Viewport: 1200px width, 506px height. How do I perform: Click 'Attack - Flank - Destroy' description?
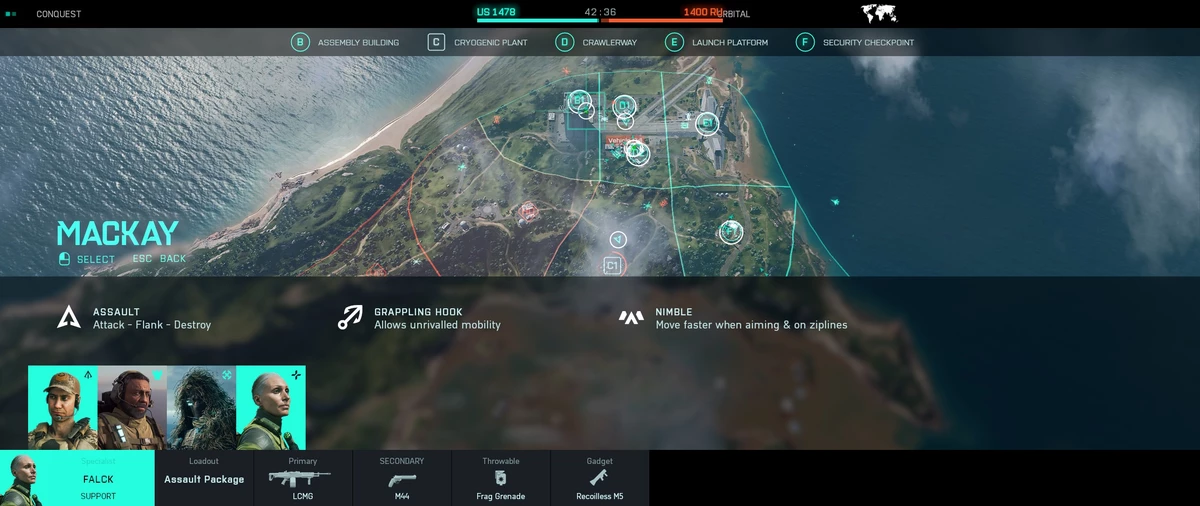[152, 325]
